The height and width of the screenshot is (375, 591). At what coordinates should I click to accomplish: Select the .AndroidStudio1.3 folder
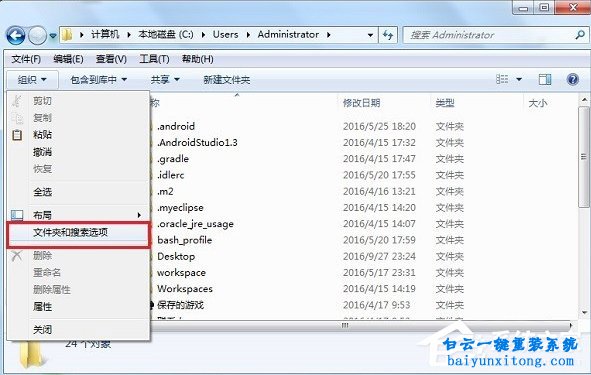pyautogui.click(x=198, y=142)
